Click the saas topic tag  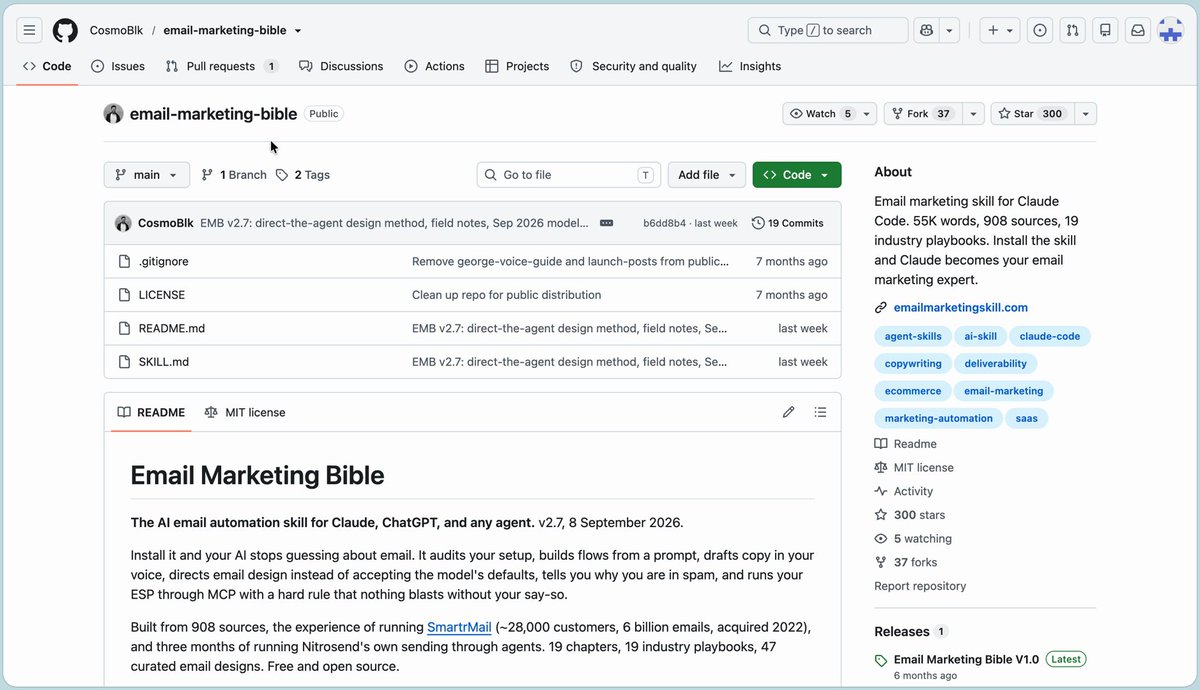[x=1027, y=418]
